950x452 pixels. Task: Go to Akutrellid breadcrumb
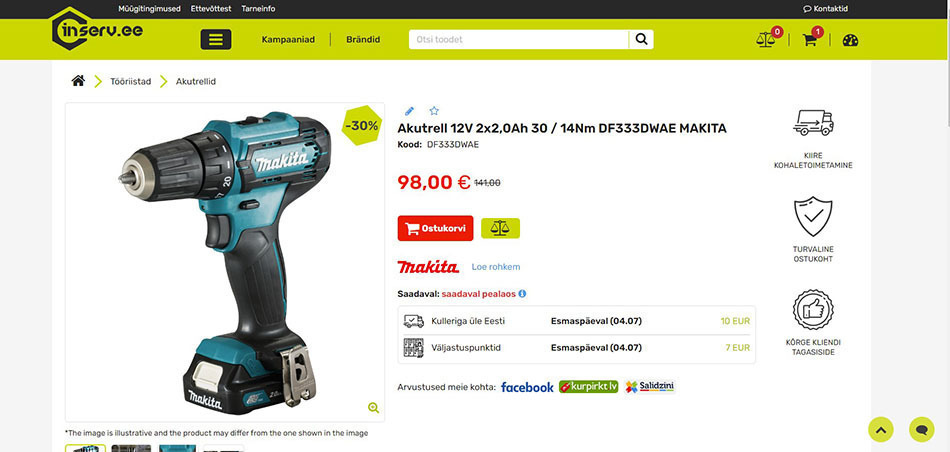coord(196,81)
